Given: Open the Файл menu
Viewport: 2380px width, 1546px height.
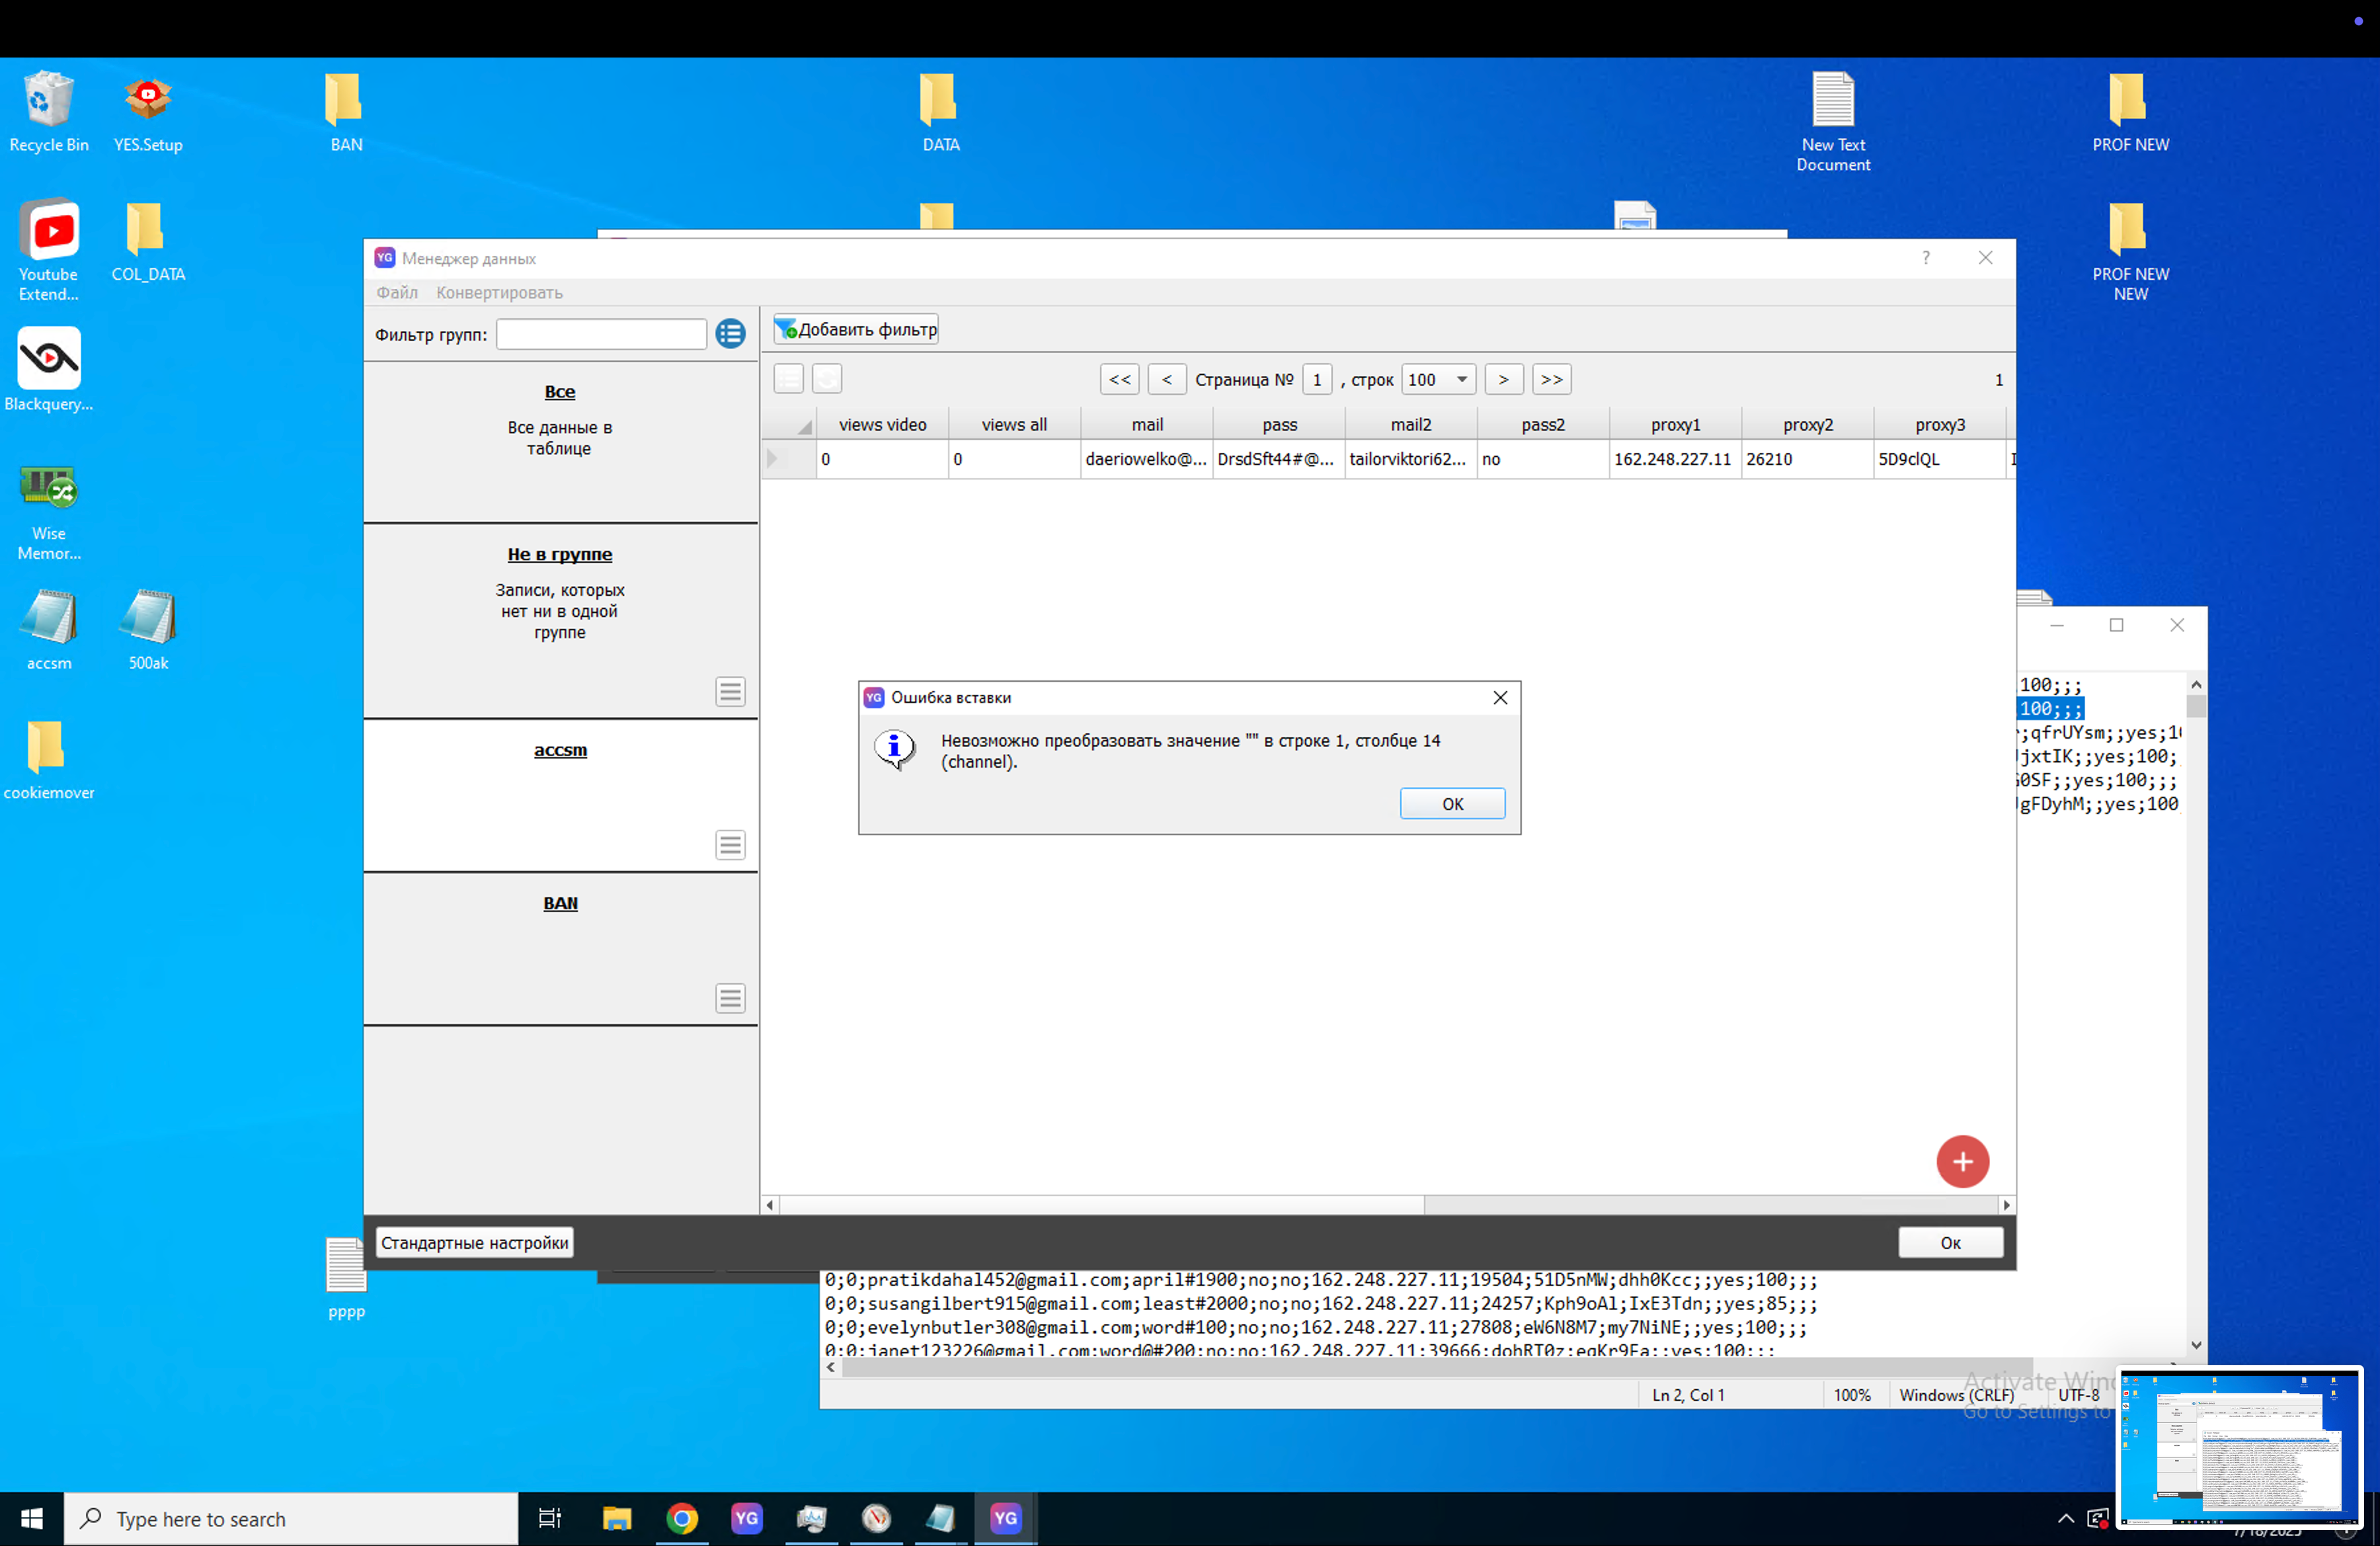Looking at the screenshot, I should [x=396, y=293].
